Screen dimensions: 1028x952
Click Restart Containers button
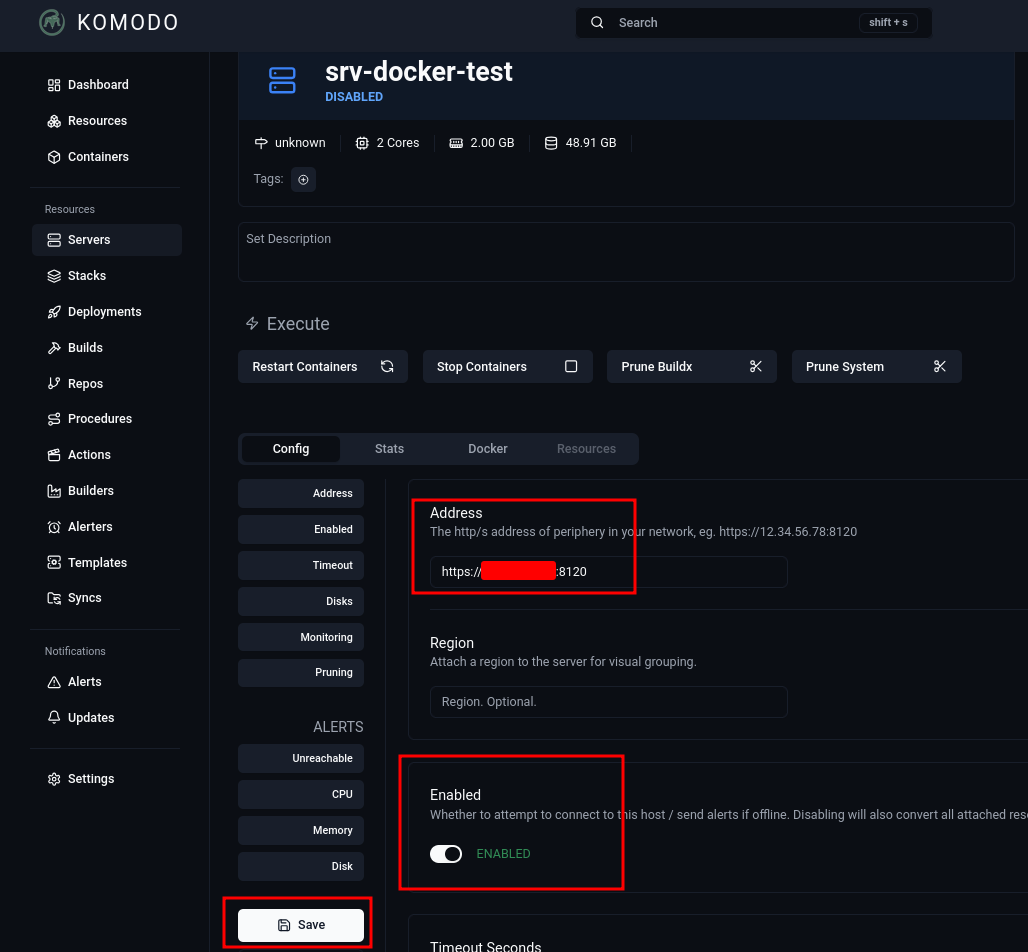pos(323,367)
